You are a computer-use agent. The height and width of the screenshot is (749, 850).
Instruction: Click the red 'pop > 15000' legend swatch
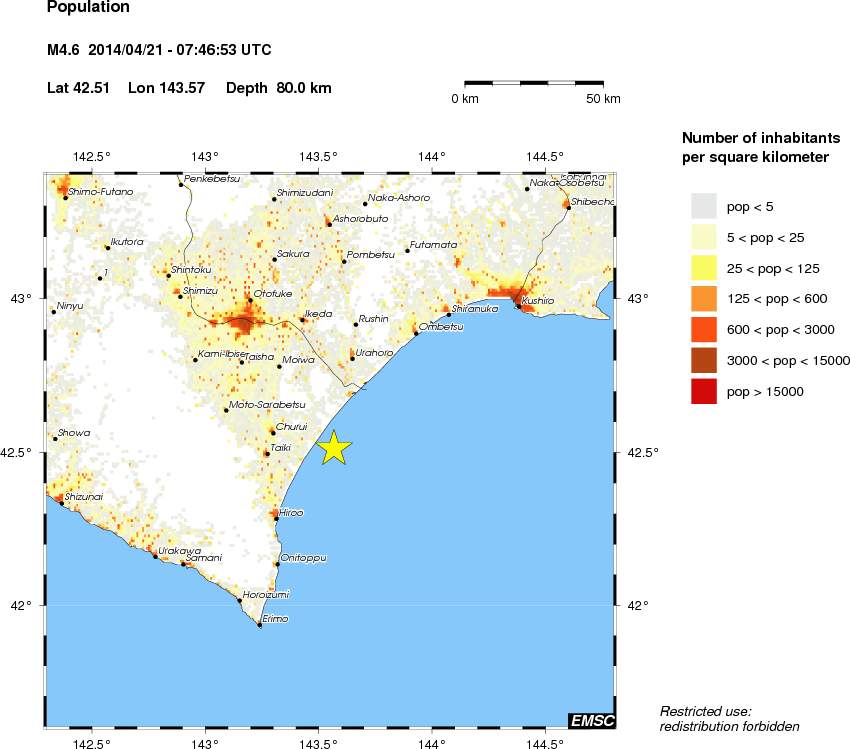click(704, 392)
